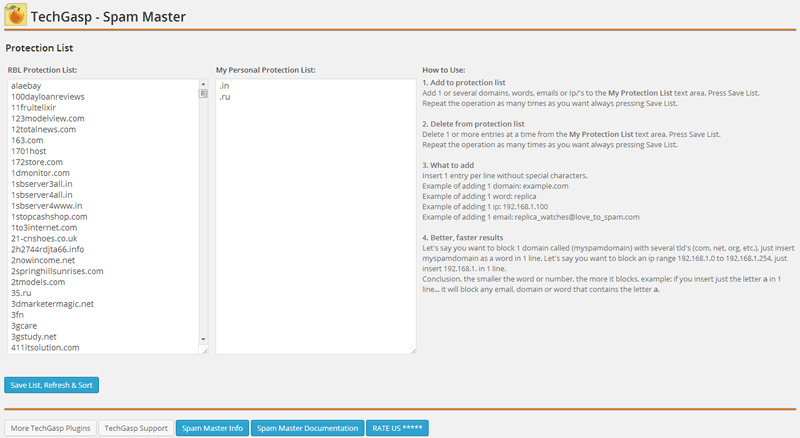Click the RATE US ***** button
800x438 pixels.
tap(397, 428)
